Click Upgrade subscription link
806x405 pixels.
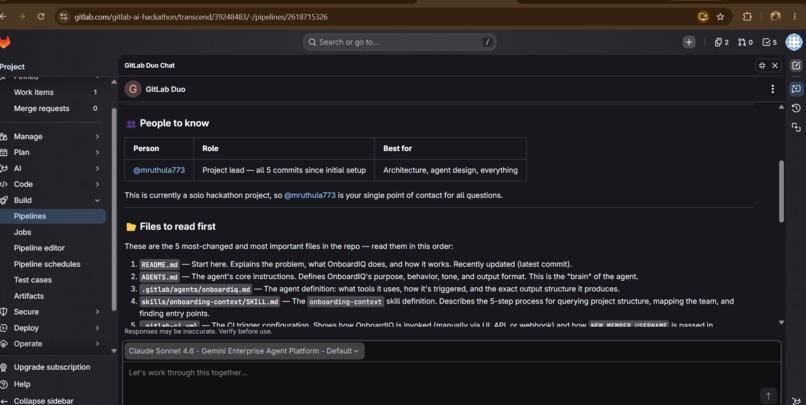[51, 367]
